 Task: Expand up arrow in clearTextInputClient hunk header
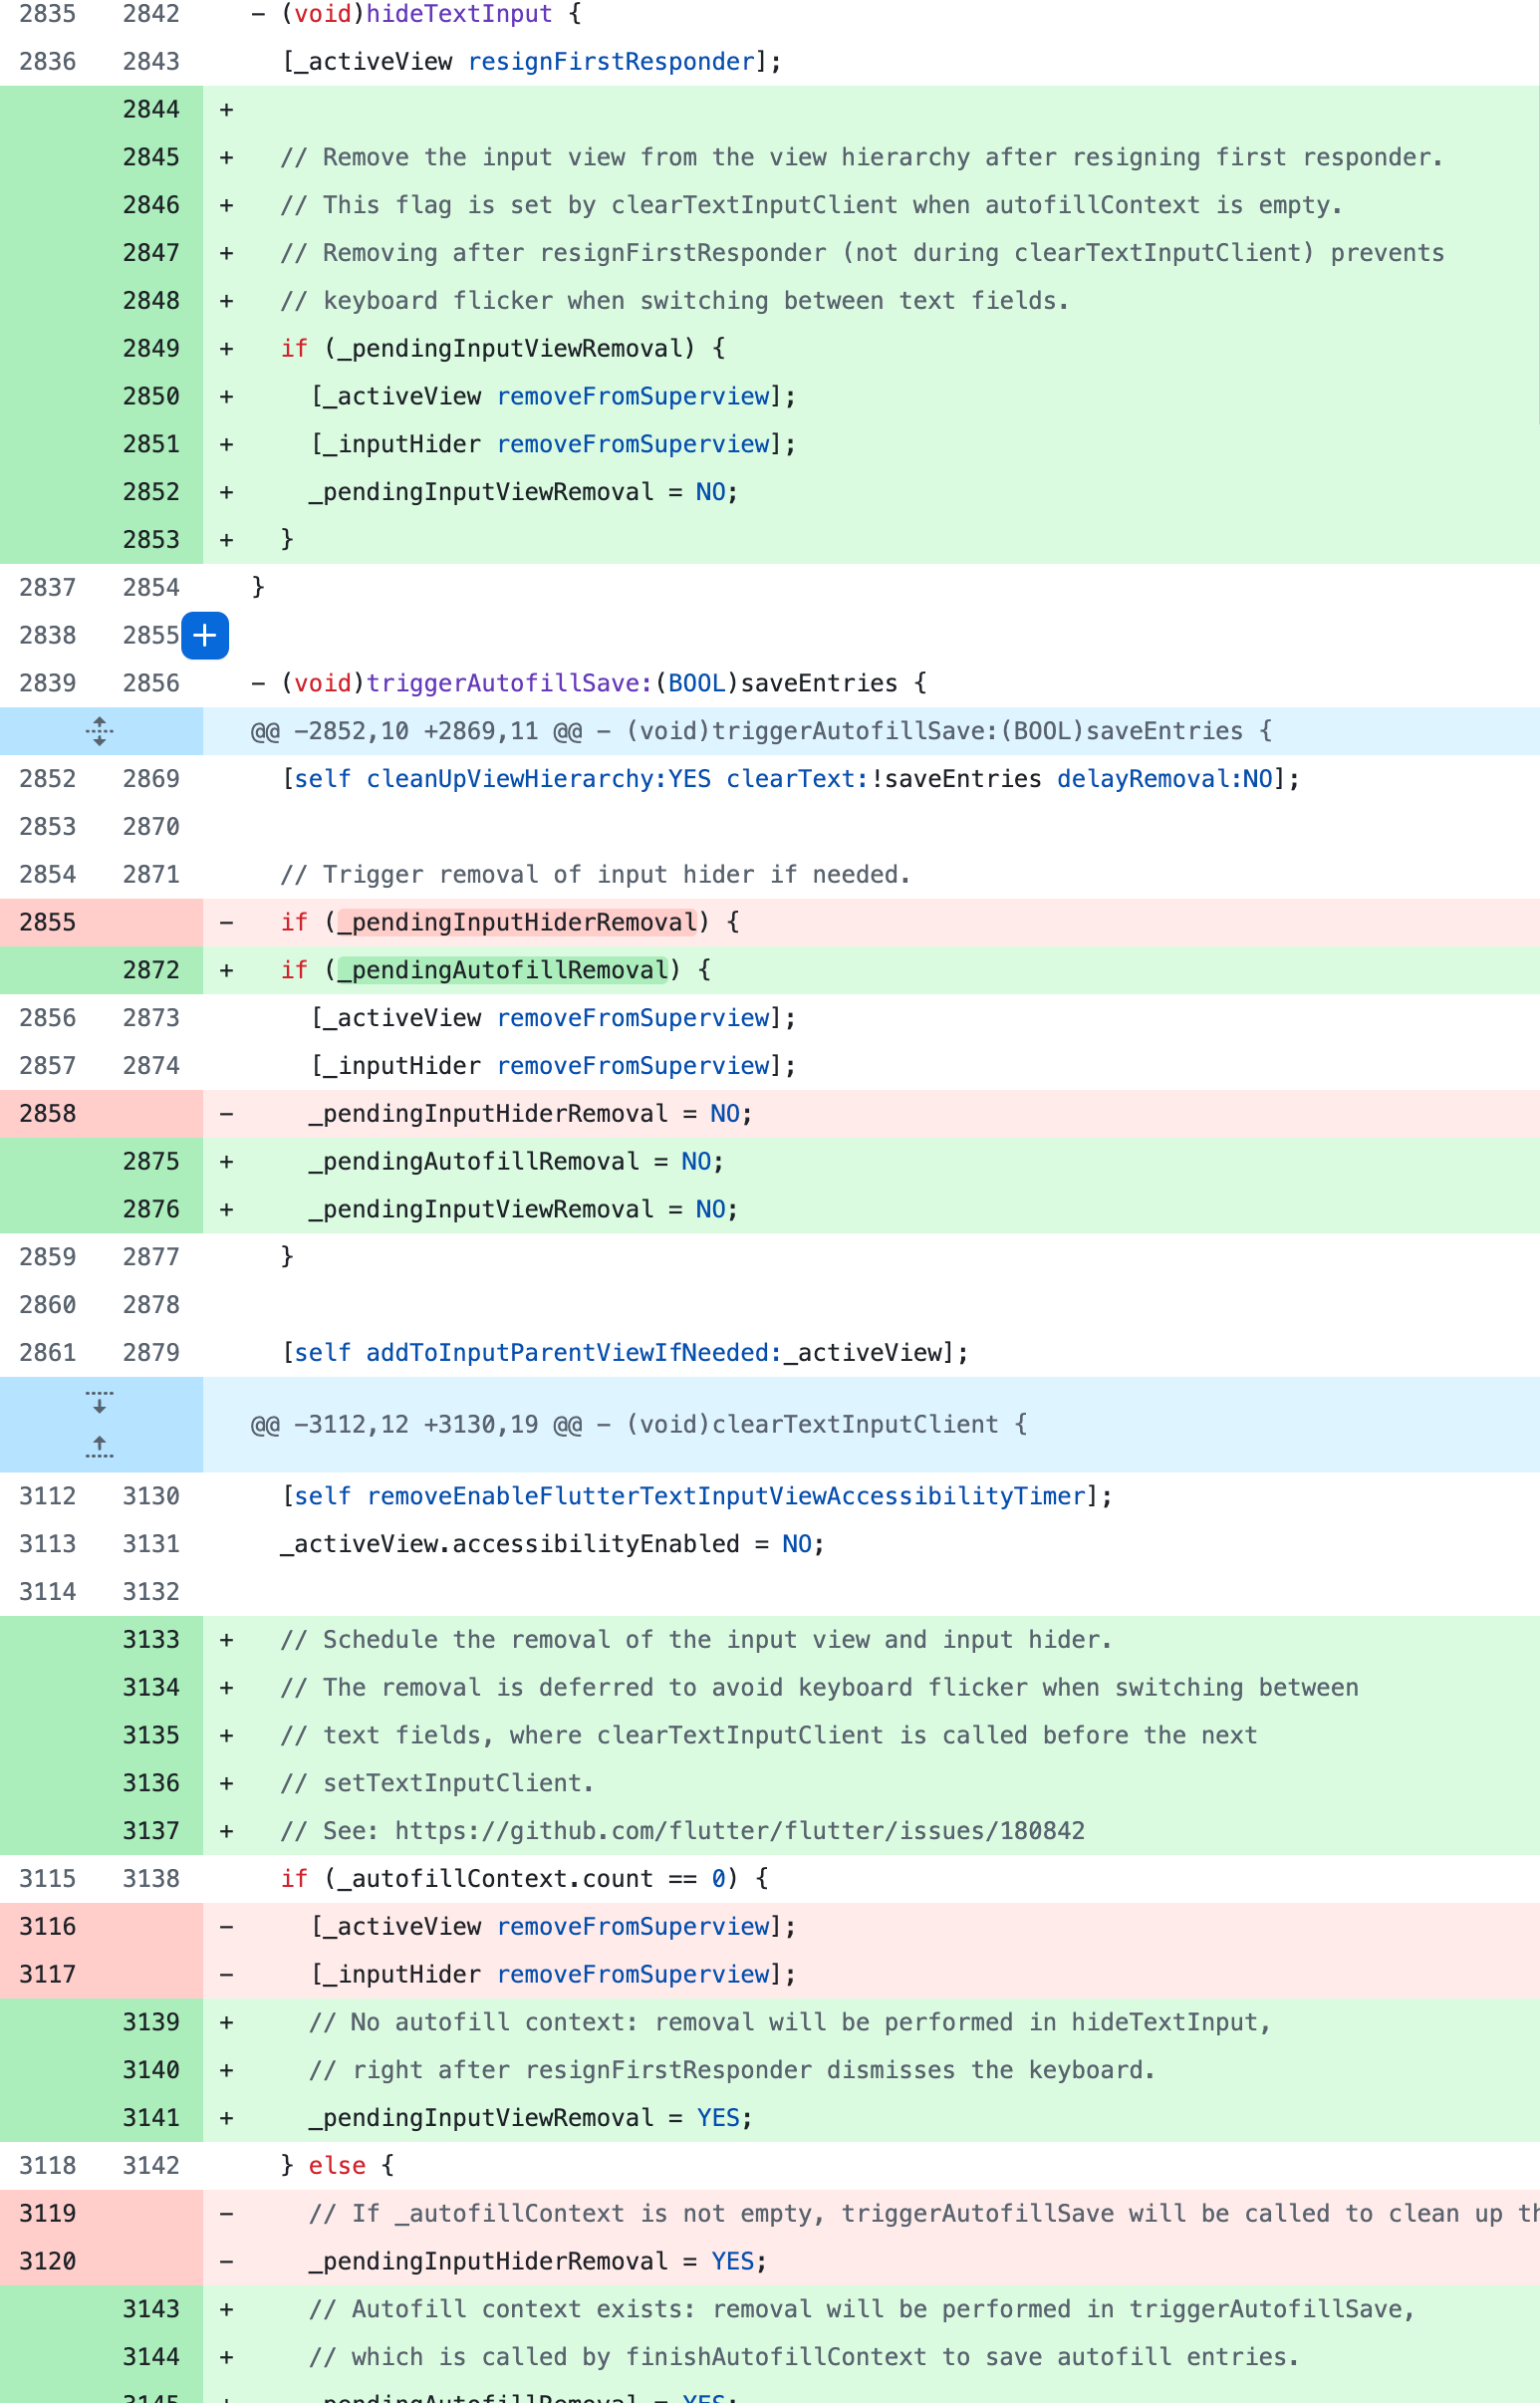[100, 1447]
